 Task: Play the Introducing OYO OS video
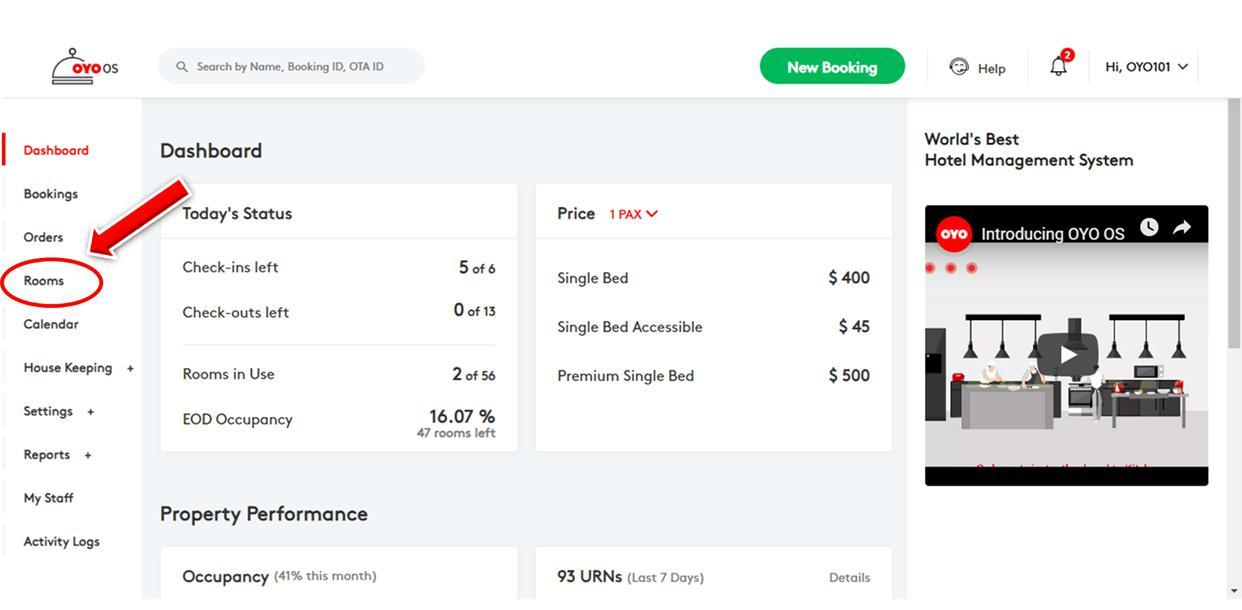(1066, 354)
